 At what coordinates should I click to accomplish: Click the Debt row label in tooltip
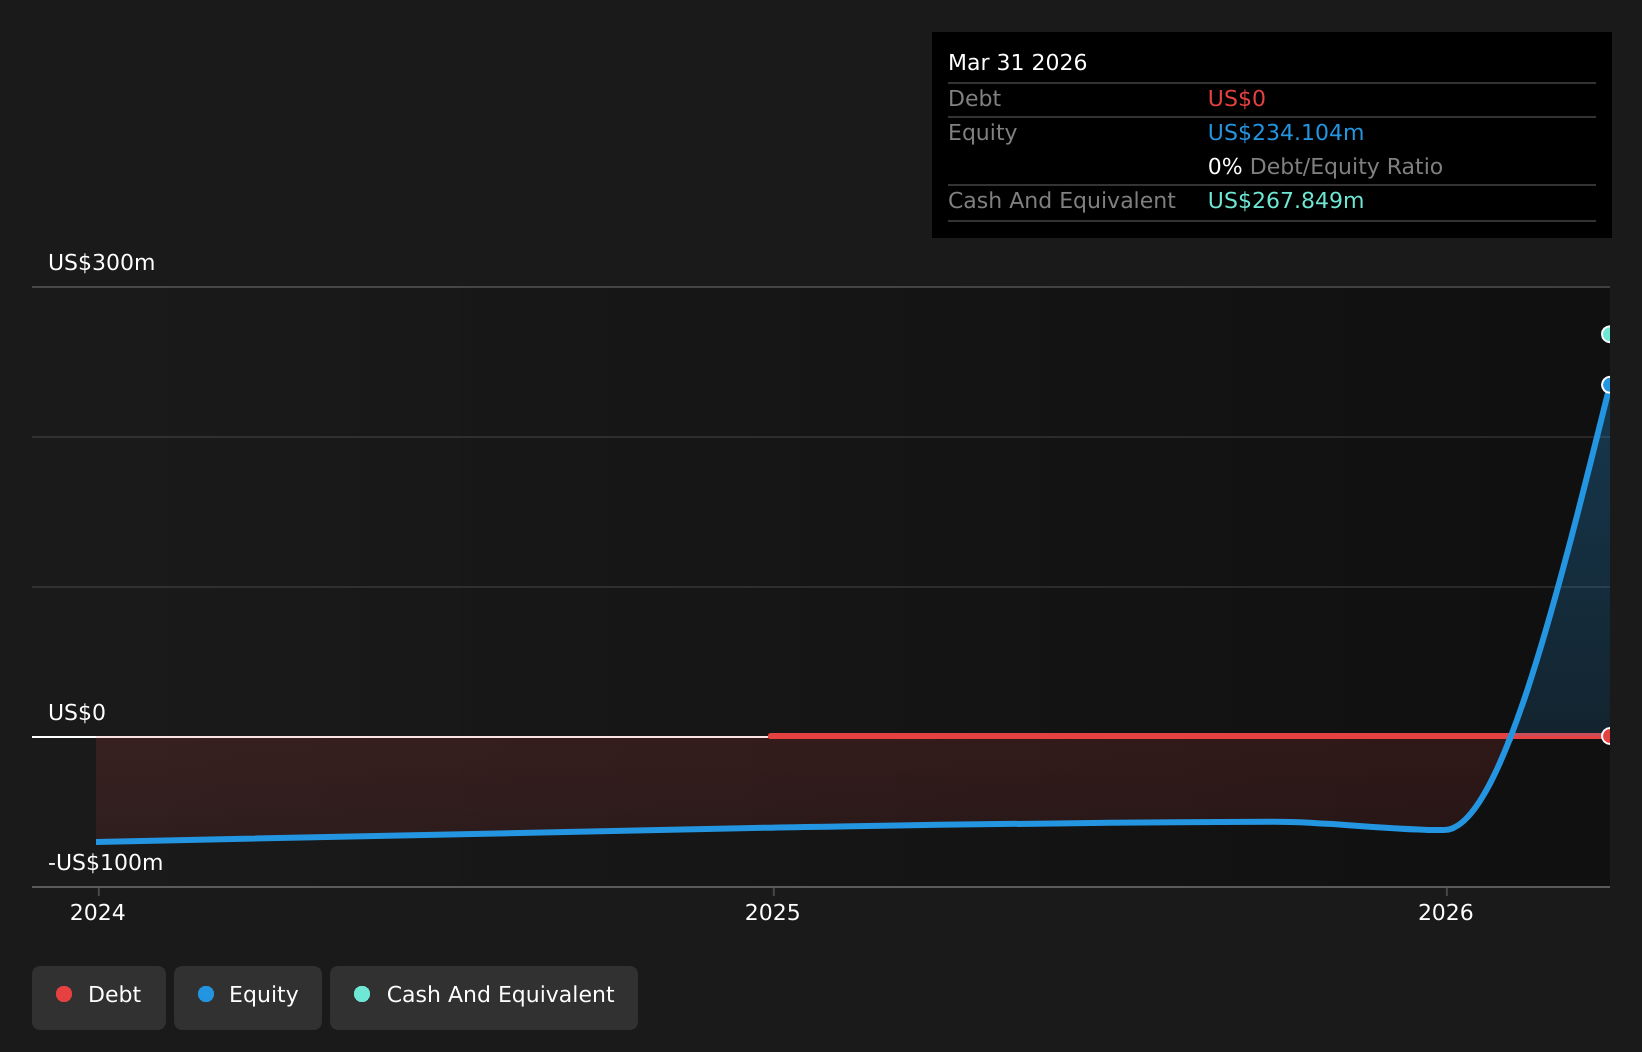pos(974,99)
